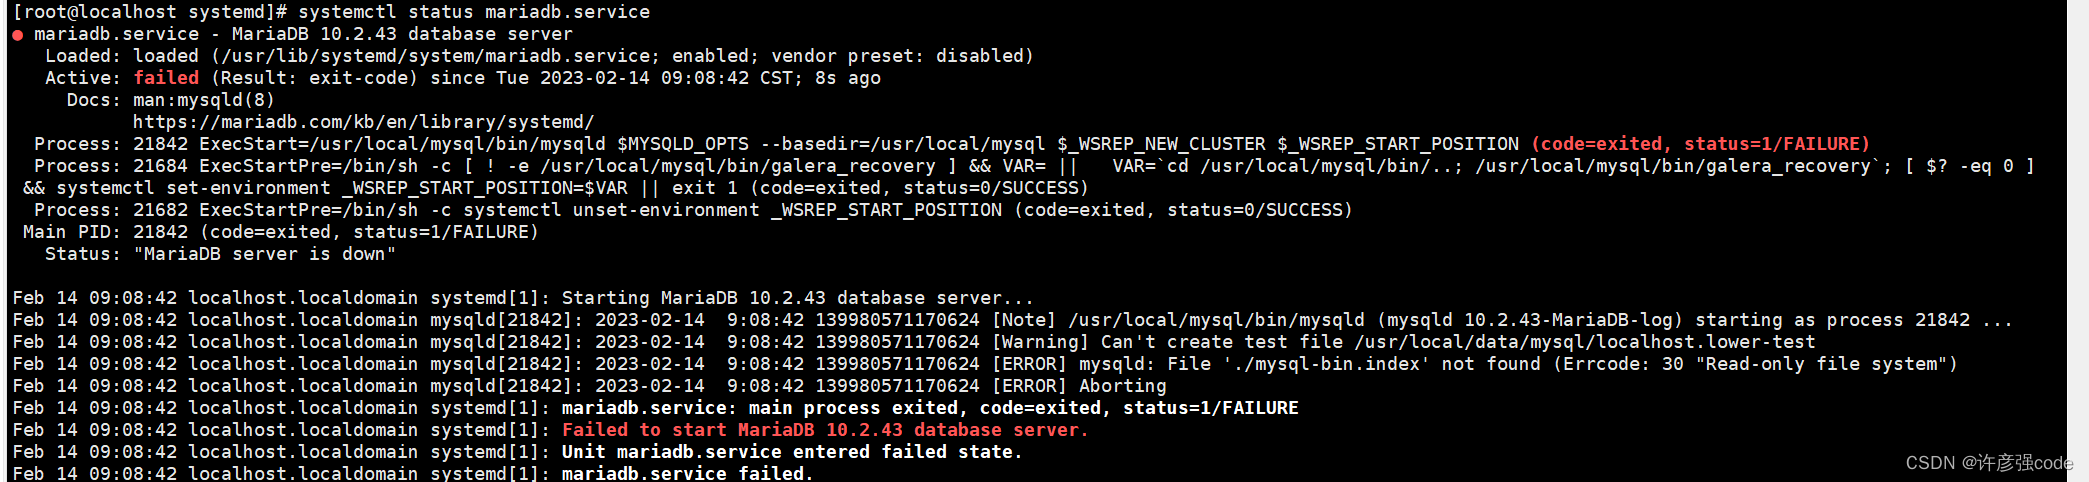This screenshot has height=482, width=2089.
Task: Select the Status "MariaDB server is down" text
Action: coord(220,254)
